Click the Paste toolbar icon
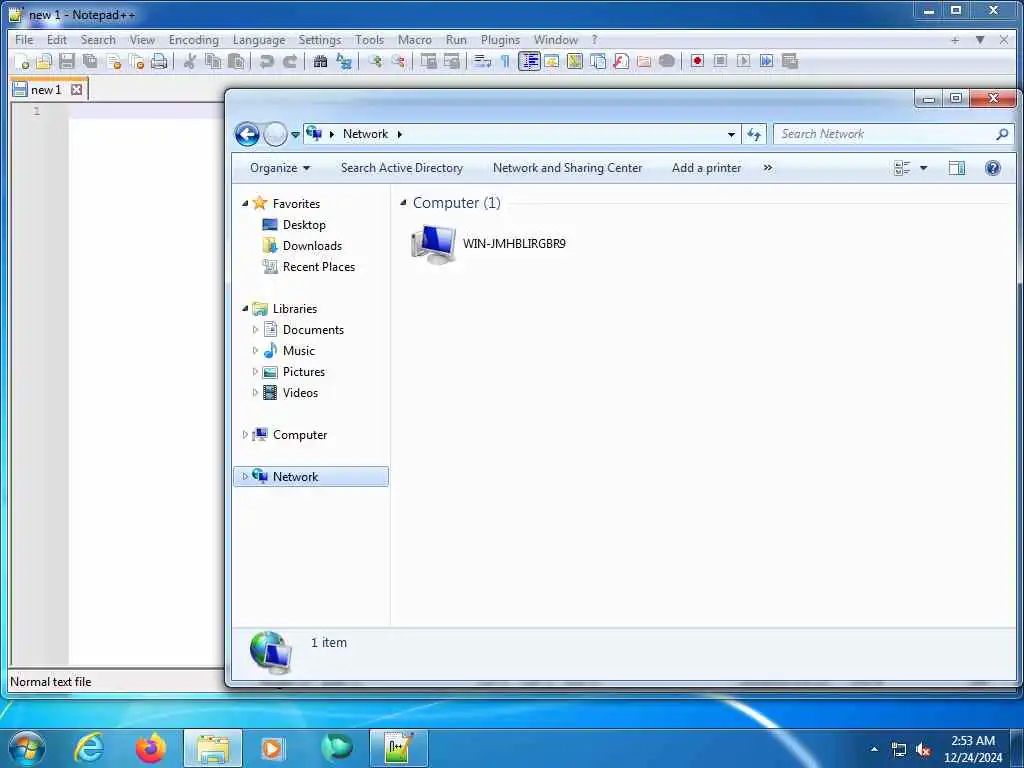Viewport: 1024px width, 768px height. (236, 61)
